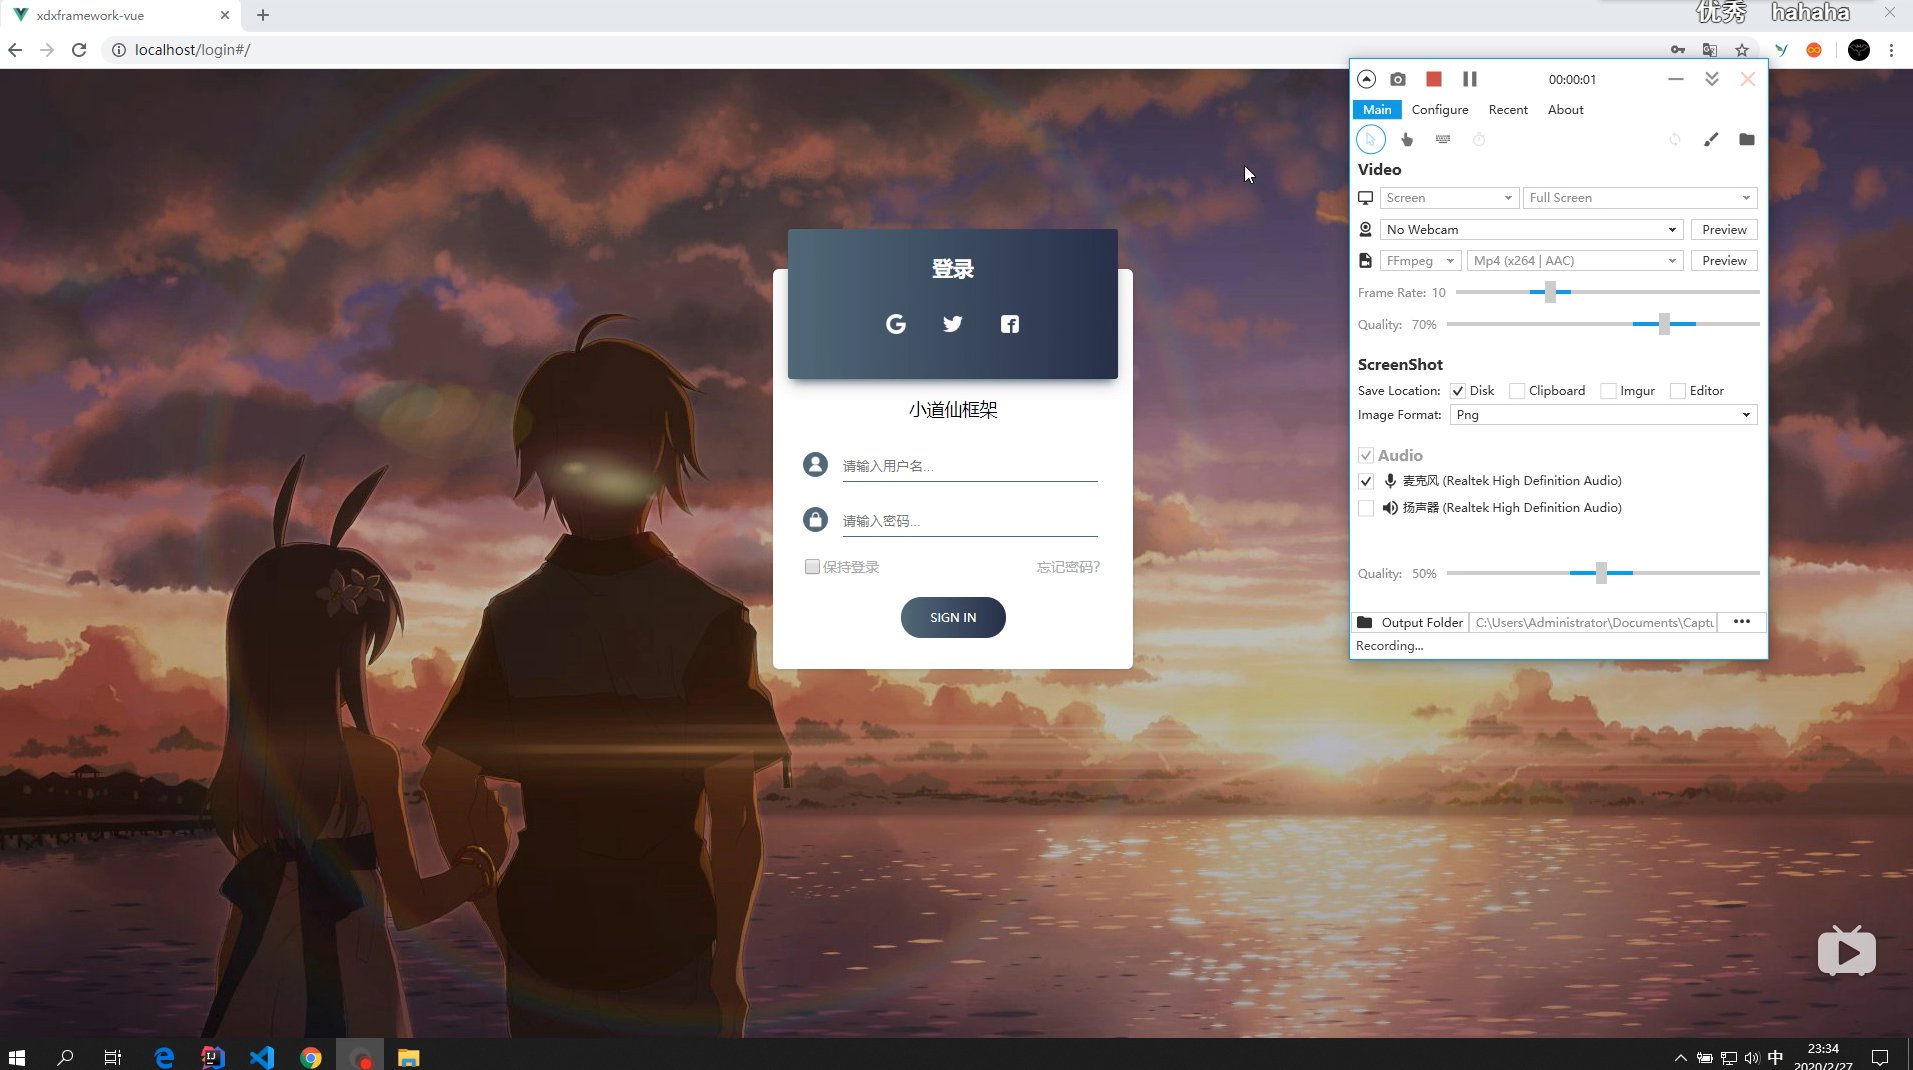The width and height of the screenshot is (1913, 1070).
Task: Open the Png image format dropdown
Action: [x=1603, y=415]
